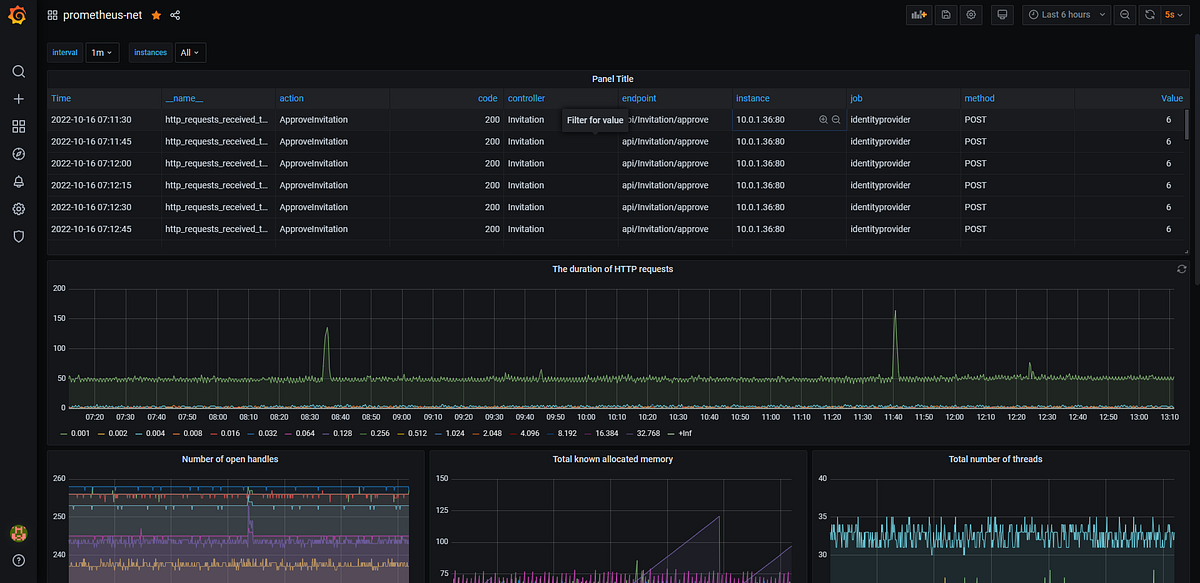Star the prometheus-net dashboard
This screenshot has width=1200, height=583.
(x=156, y=15)
